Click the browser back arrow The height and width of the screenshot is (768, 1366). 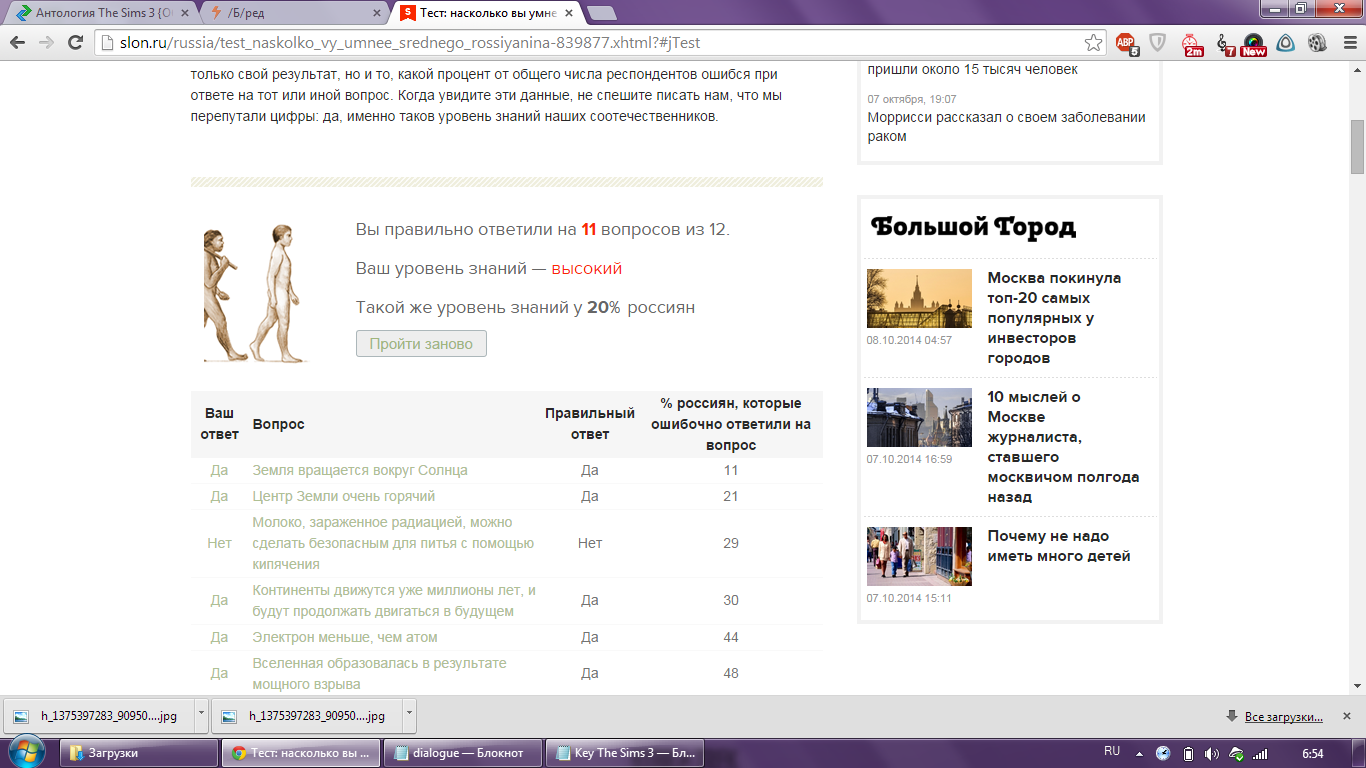click(17, 43)
